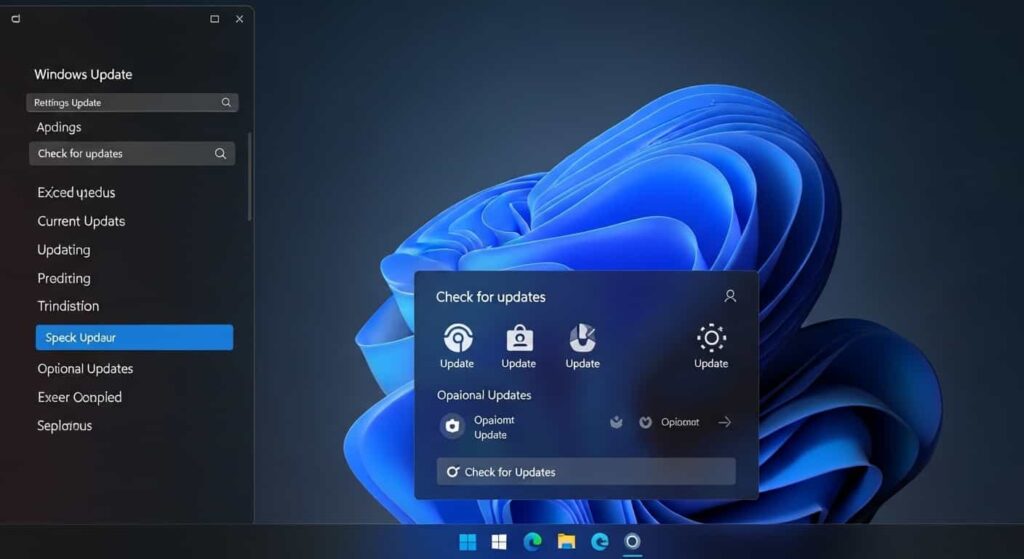Go to Updating in the sidebar
The image size is (1024, 559).
point(64,250)
